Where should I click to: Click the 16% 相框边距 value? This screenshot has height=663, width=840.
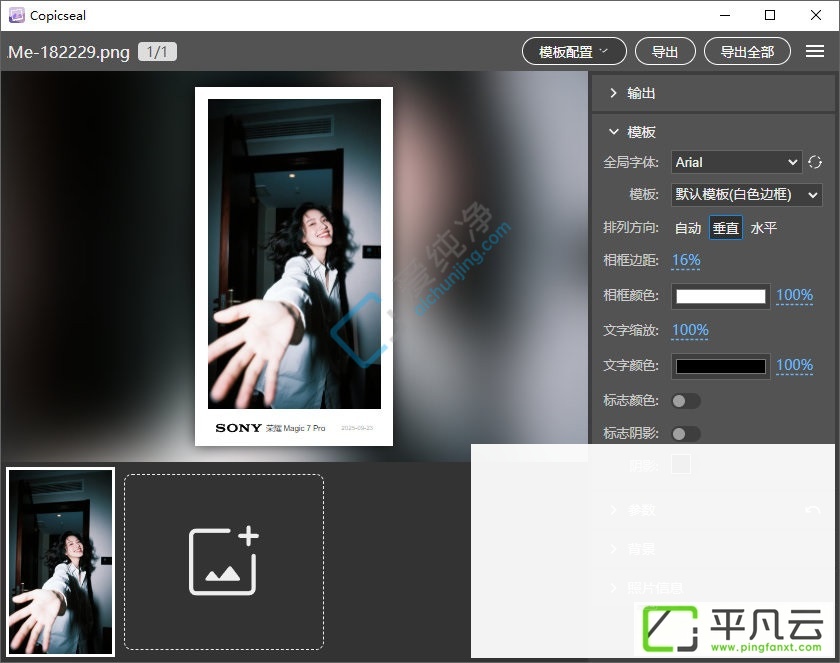click(686, 260)
